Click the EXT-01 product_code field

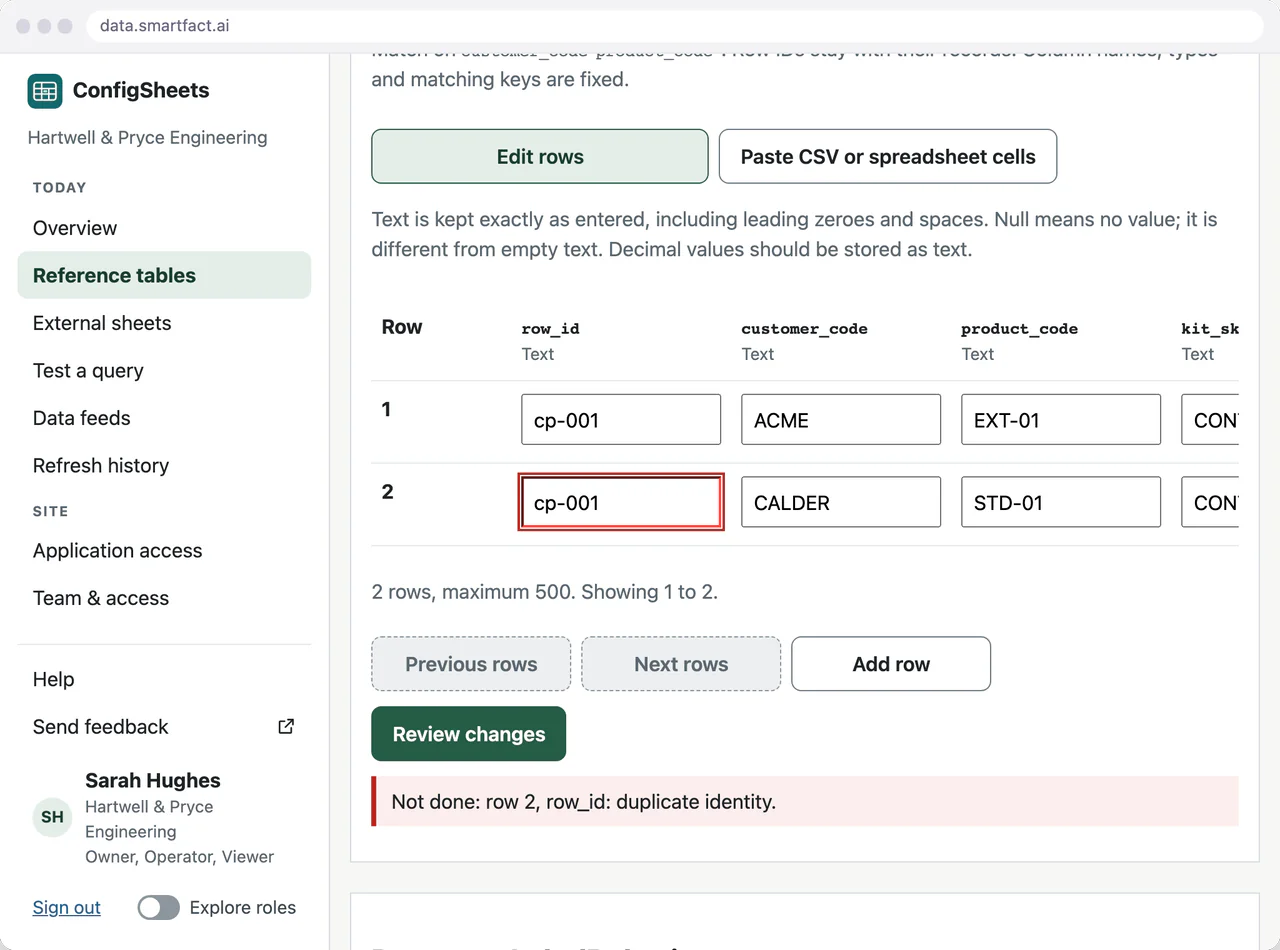(1061, 420)
